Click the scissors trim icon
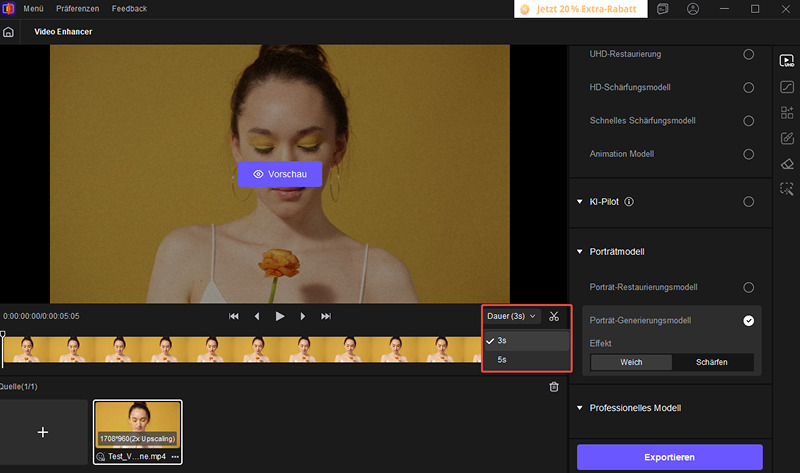800x473 pixels. tap(554, 316)
